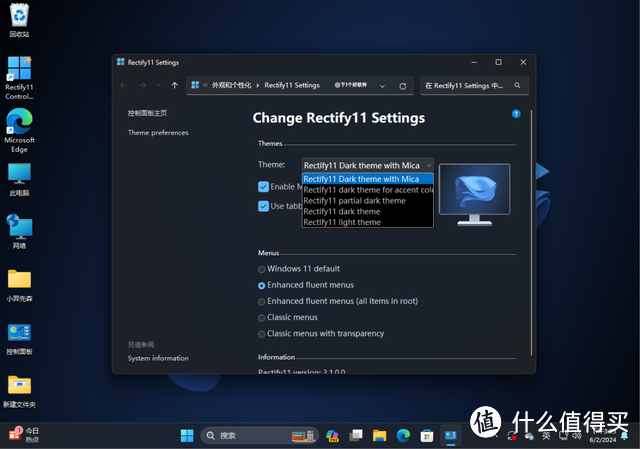
Task: Choose Rectify11 Dark theme with Mica in the list
Action: tap(367, 179)
